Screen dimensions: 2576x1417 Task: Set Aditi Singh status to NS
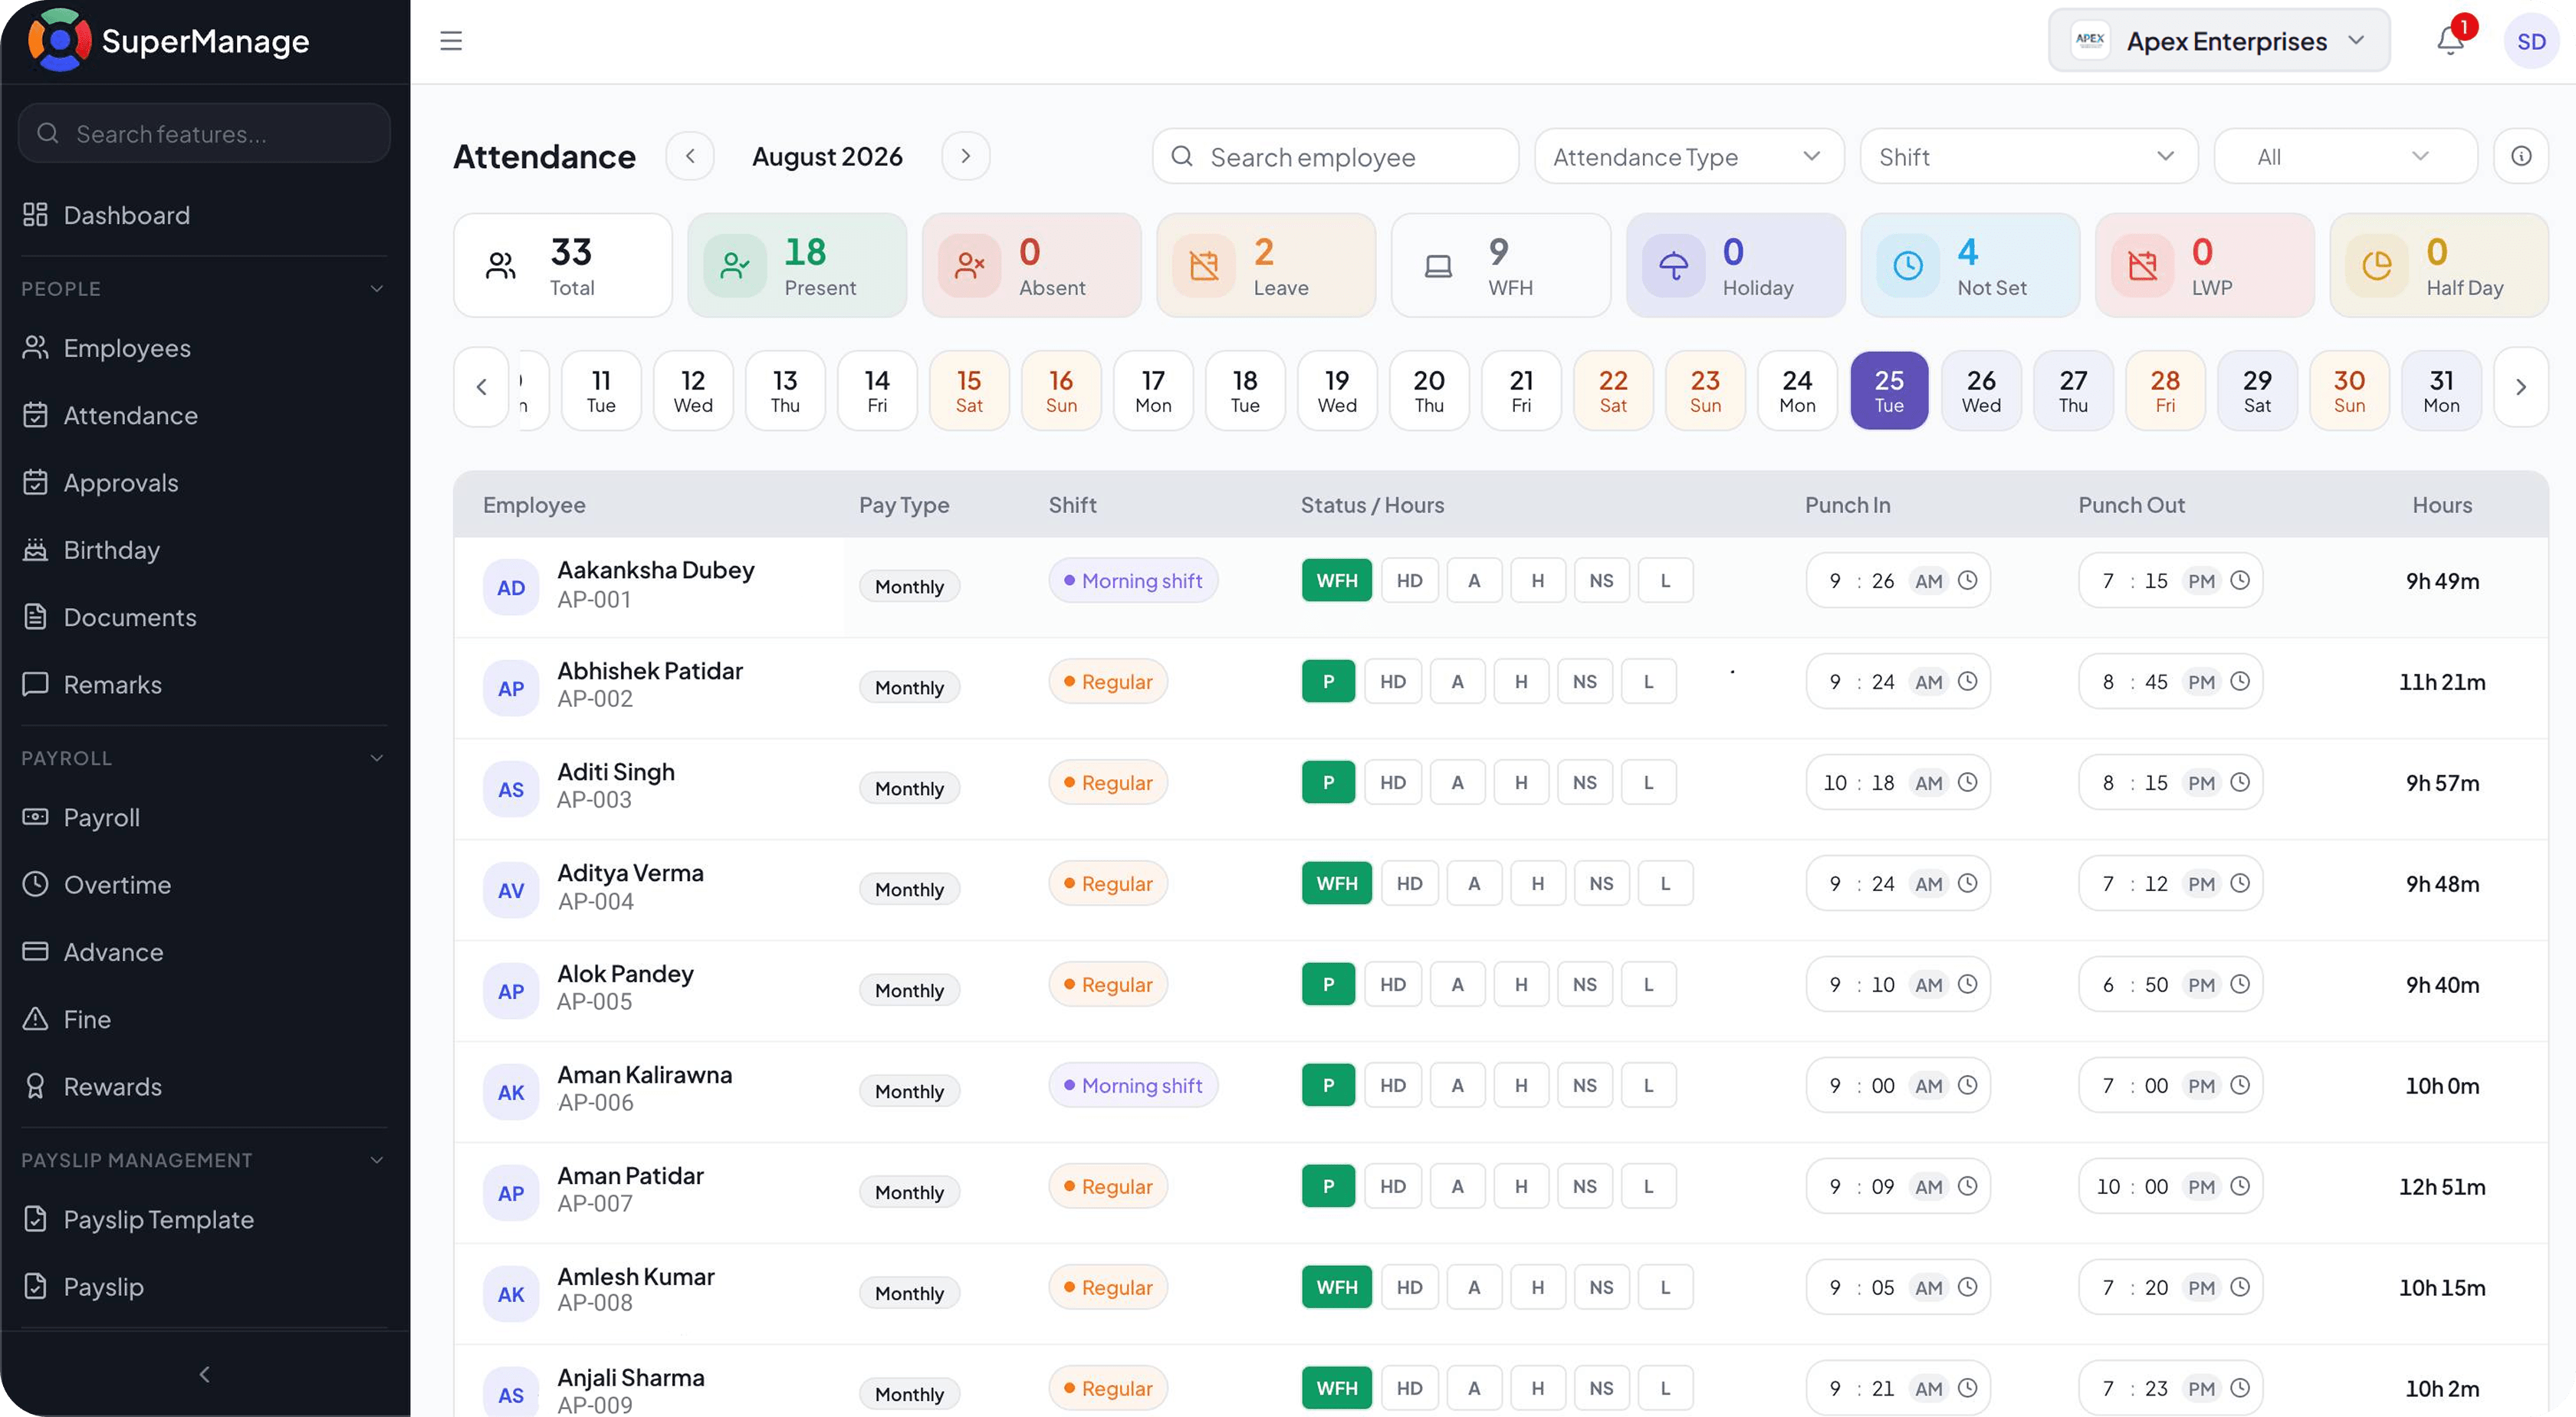(x=1584, y=782)
